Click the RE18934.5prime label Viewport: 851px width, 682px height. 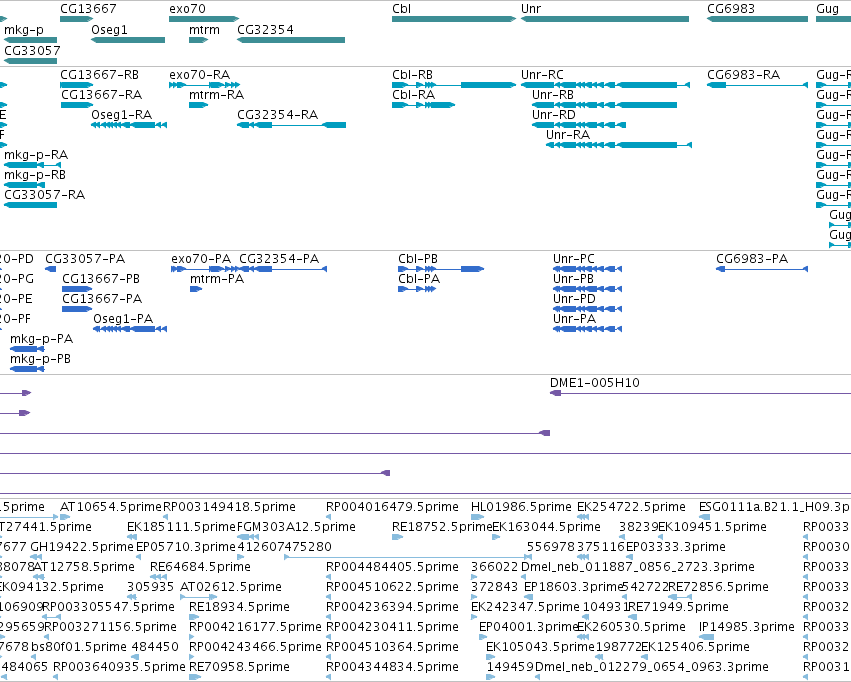239,607
